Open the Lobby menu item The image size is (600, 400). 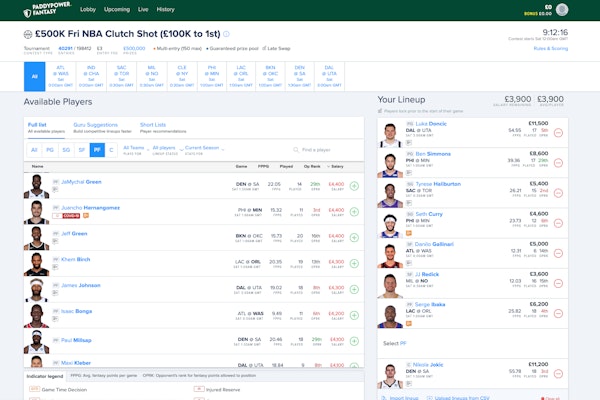[88, 10]
